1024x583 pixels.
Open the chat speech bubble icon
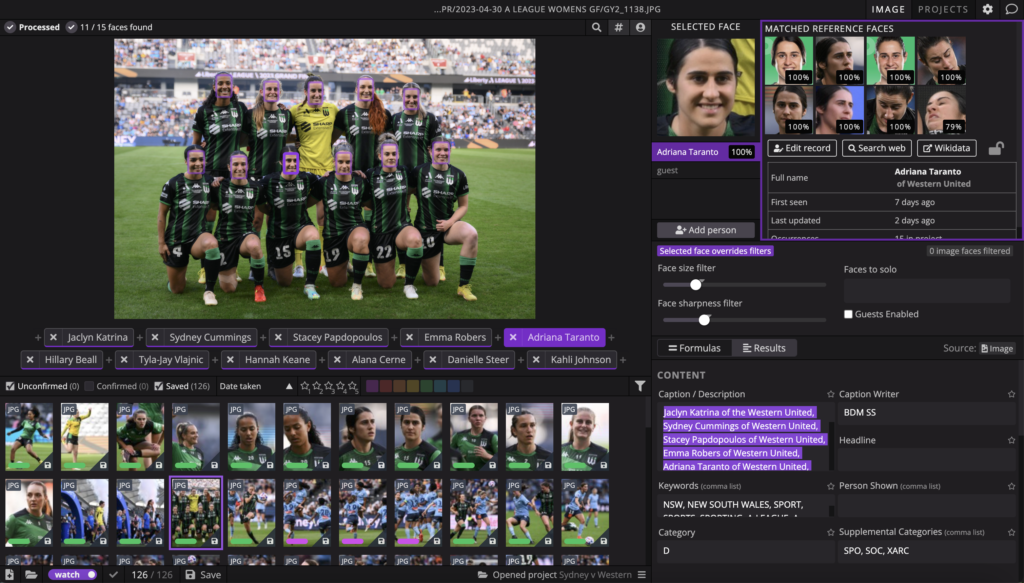1011,9
